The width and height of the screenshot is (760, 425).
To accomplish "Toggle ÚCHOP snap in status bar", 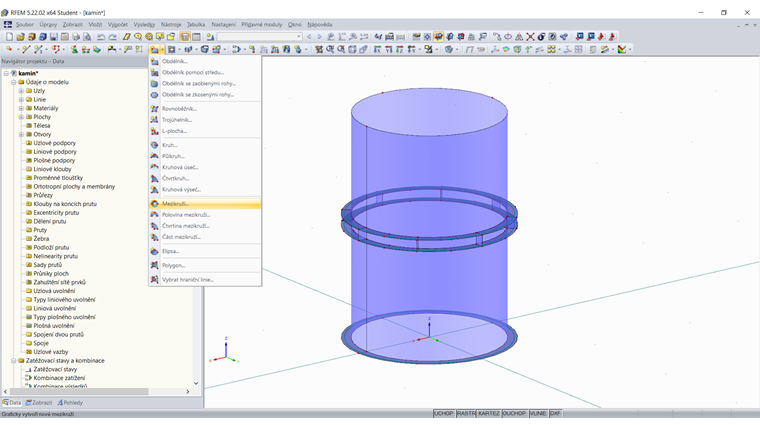I will [x=443, y=413].
